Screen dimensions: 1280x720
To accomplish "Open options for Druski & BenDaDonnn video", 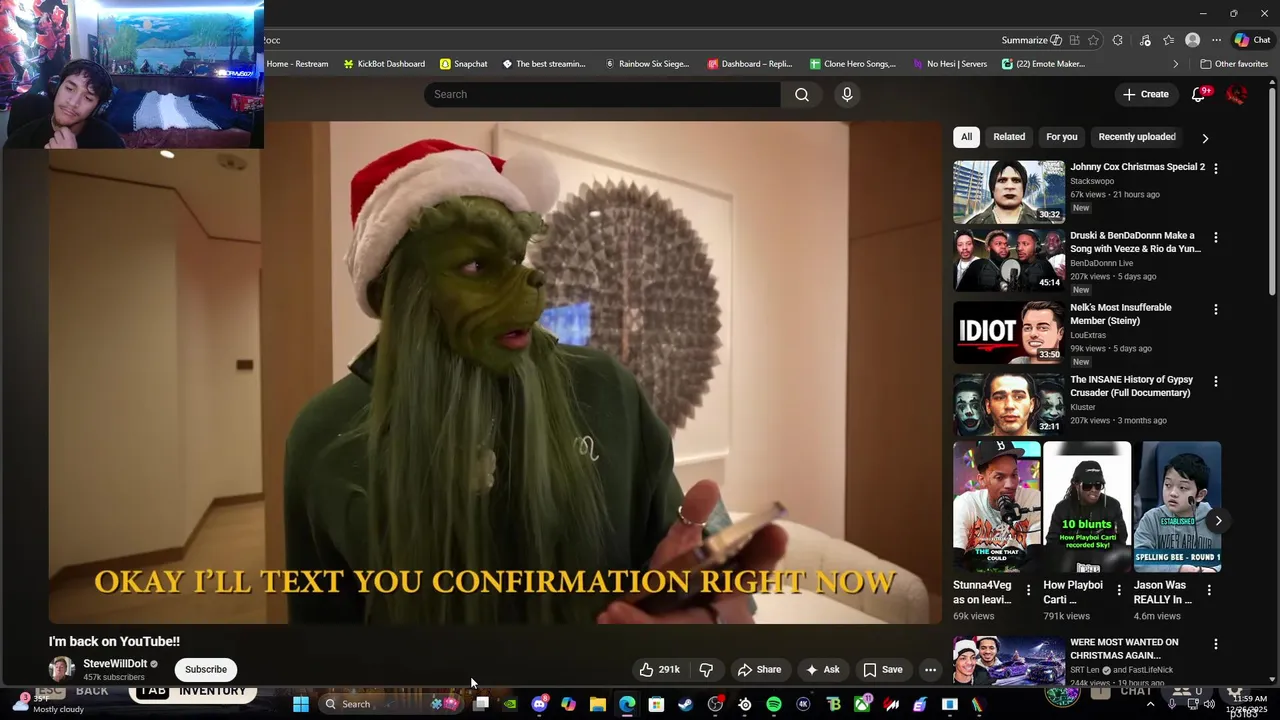I will [x=1216, y=237].
